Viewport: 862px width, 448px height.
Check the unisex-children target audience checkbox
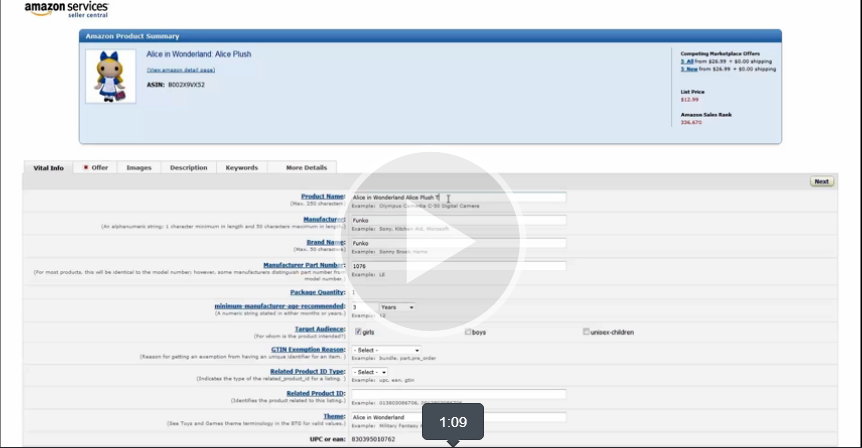pos(586,332)
